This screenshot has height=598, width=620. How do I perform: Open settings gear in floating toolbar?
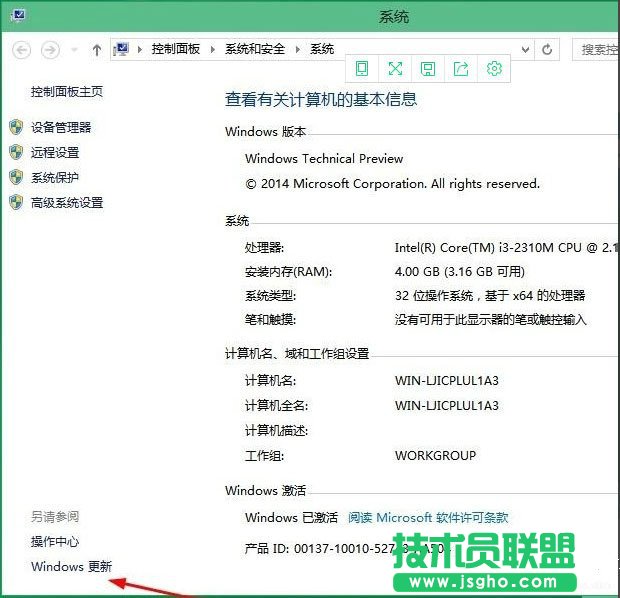(494, 68)
